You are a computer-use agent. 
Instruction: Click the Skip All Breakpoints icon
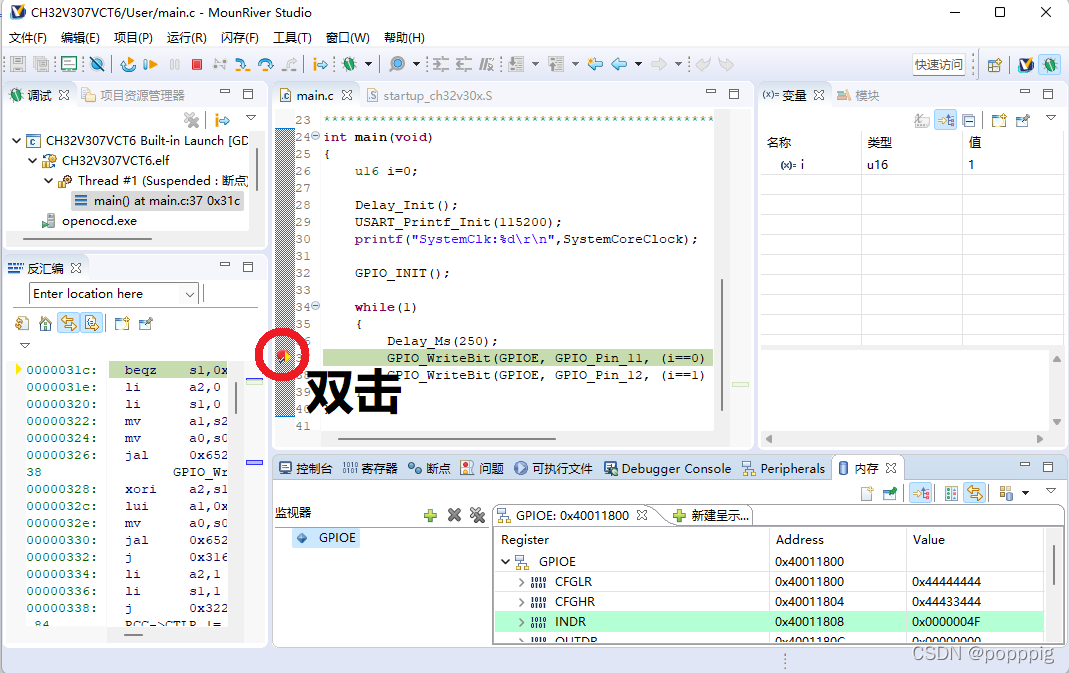tap(97, 64)
